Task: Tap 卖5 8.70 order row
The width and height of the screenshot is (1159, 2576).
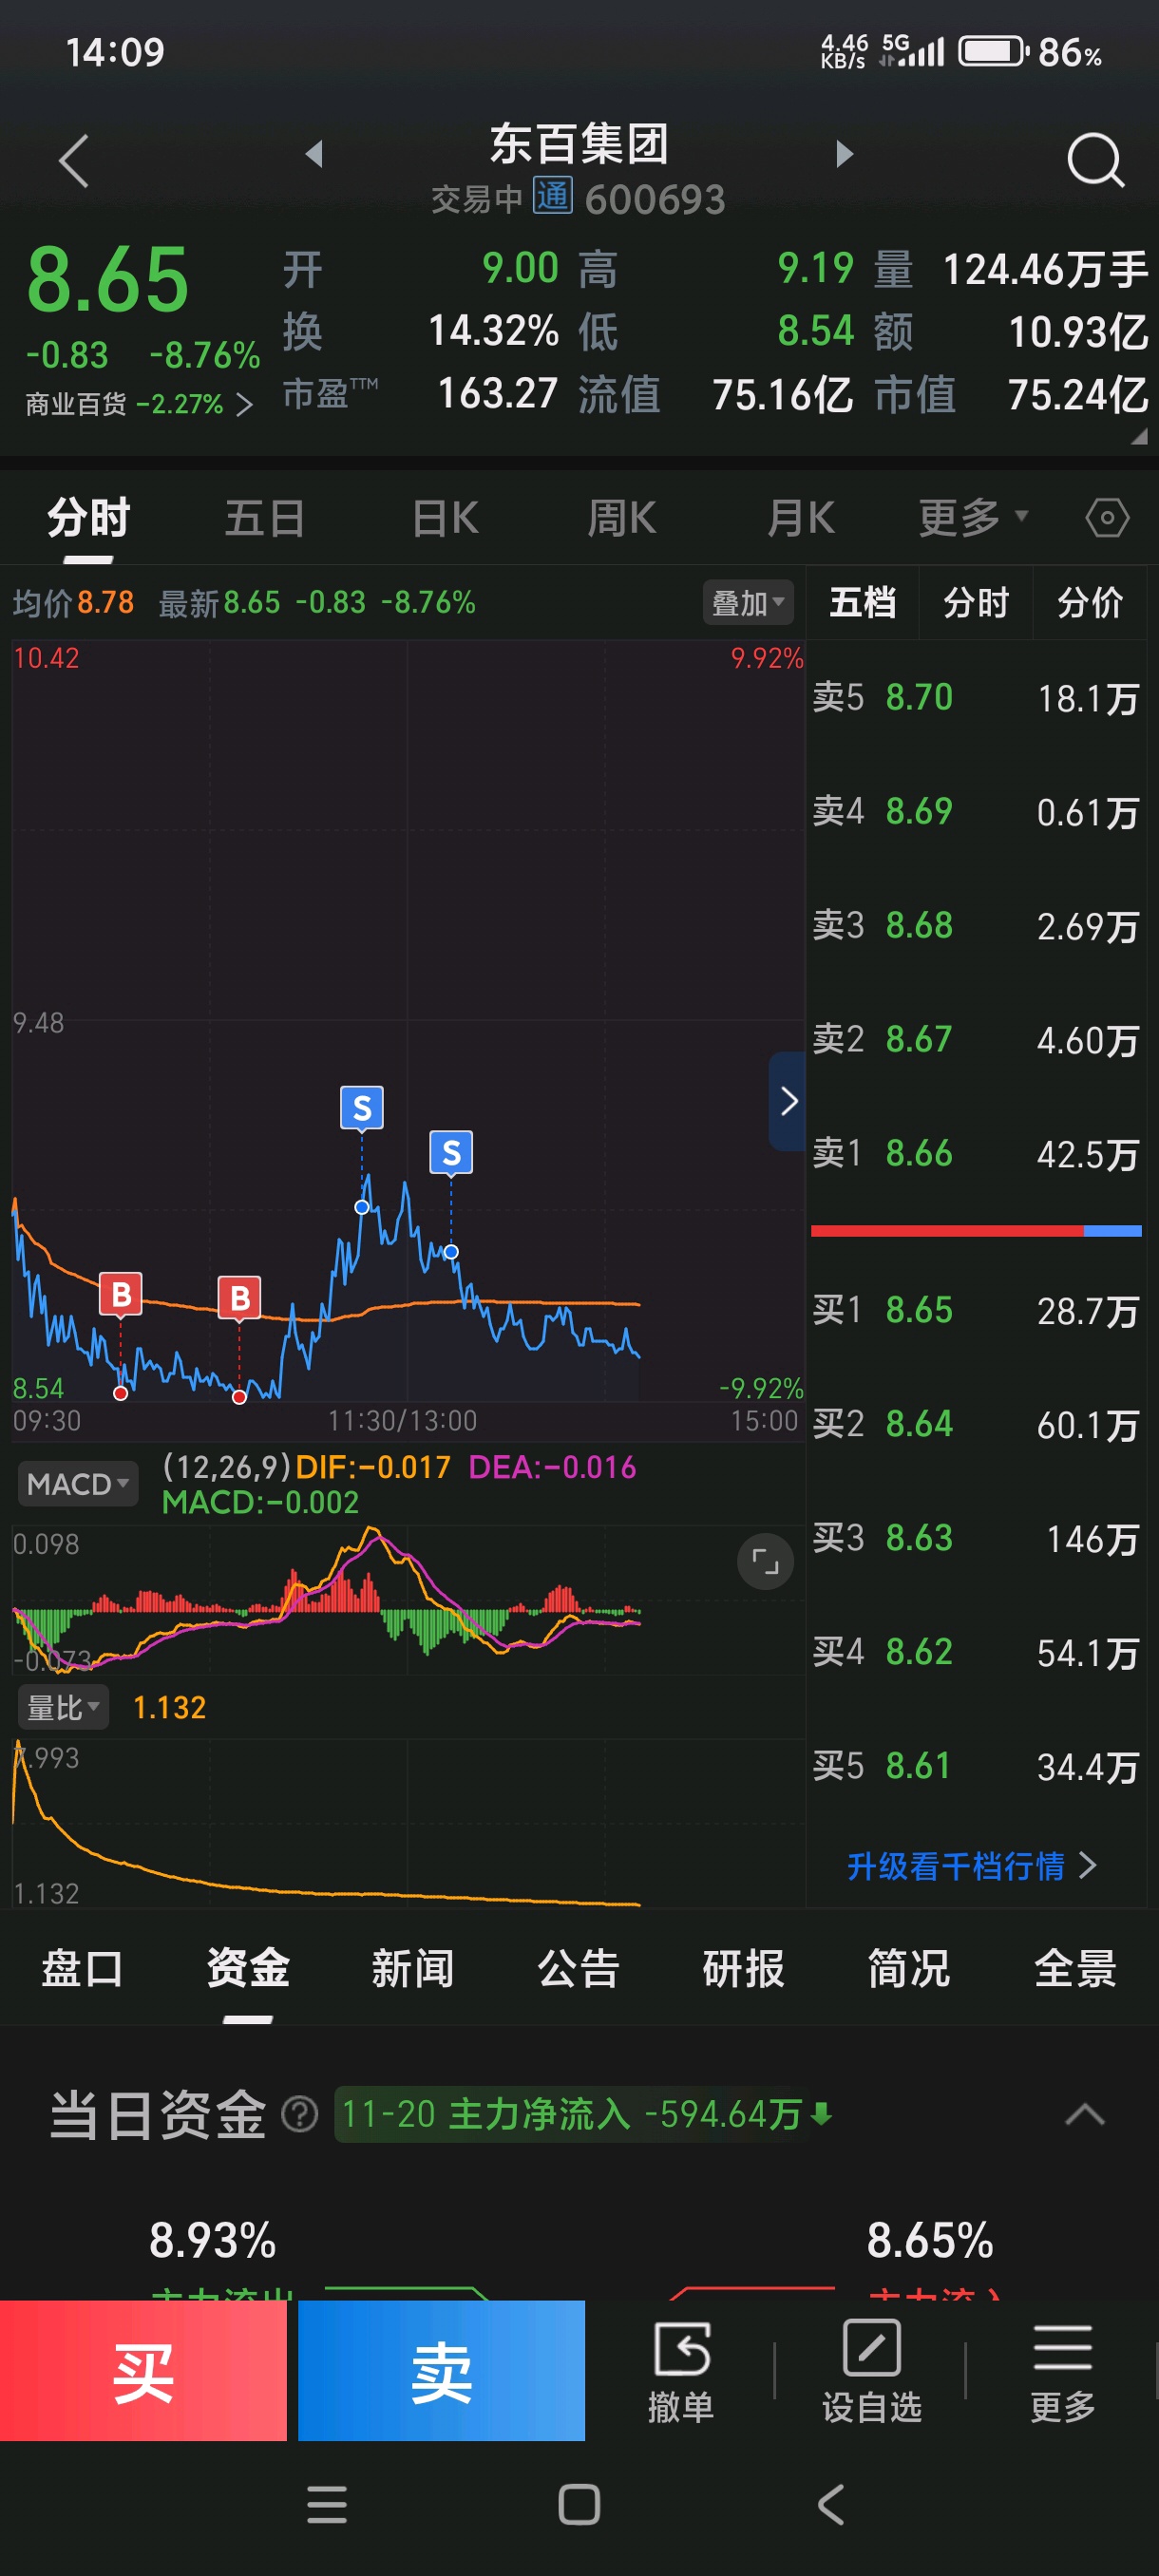Action: click(976, 698)
